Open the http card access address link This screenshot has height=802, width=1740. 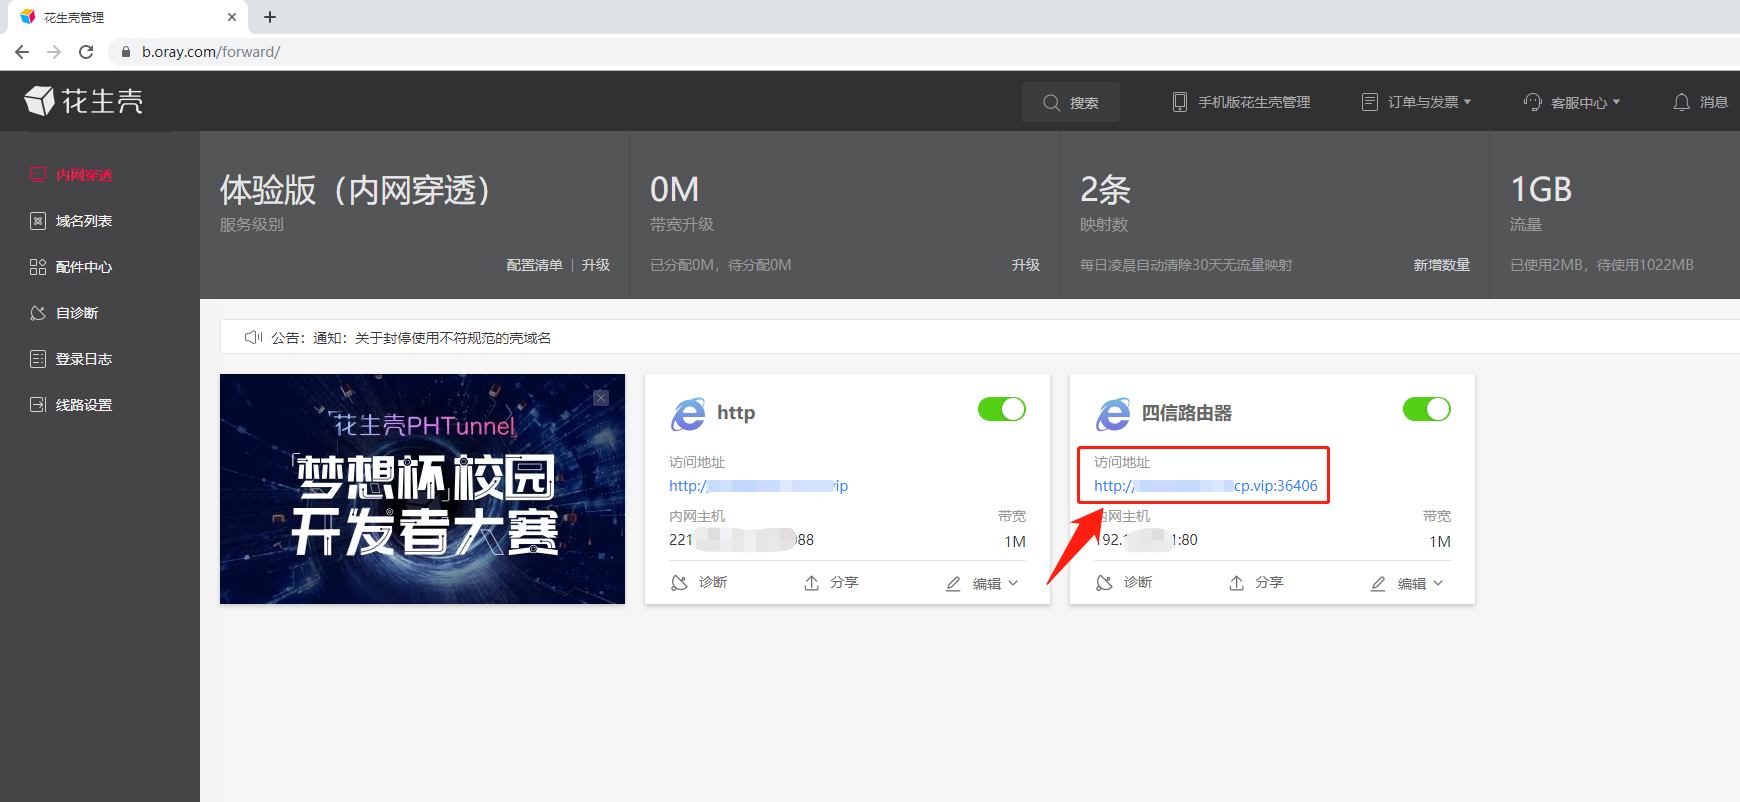click(758, 486)
